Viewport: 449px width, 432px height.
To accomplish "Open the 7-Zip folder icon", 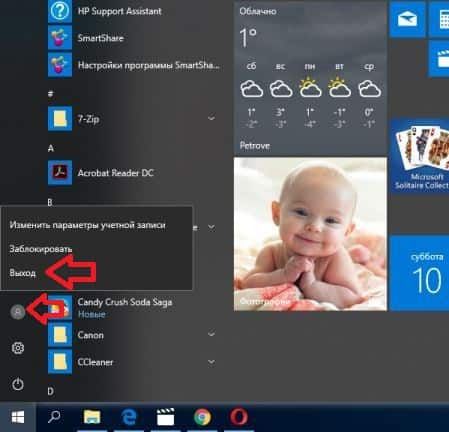I will pyautogui.click(x=60, y=119).
